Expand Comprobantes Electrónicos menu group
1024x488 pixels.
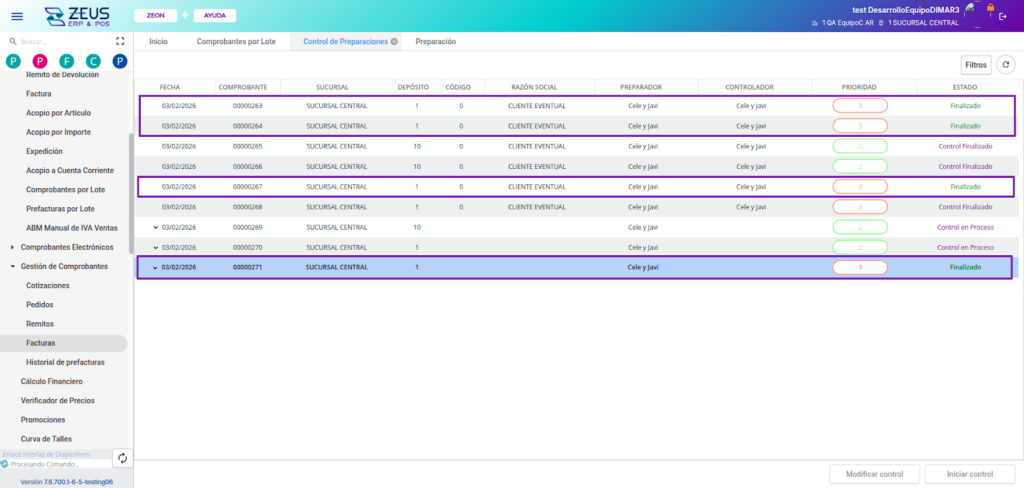point(12,247)
